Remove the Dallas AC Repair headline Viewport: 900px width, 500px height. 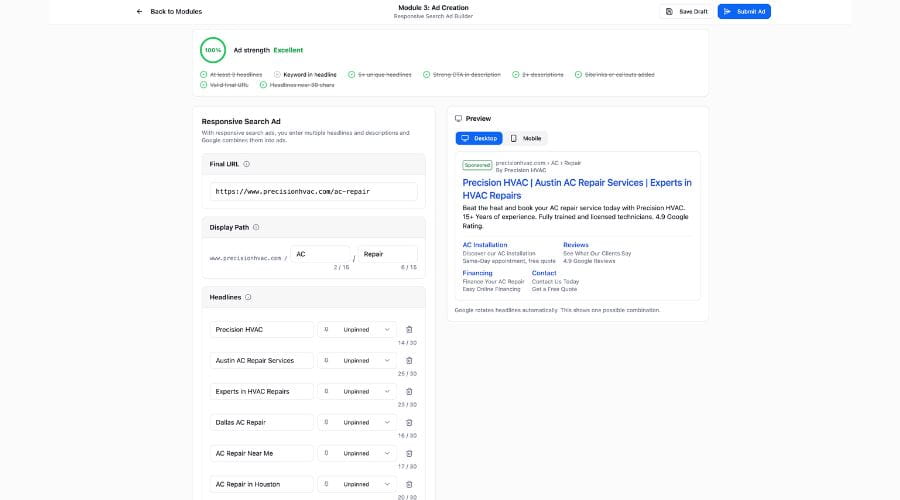click(409, 422)
